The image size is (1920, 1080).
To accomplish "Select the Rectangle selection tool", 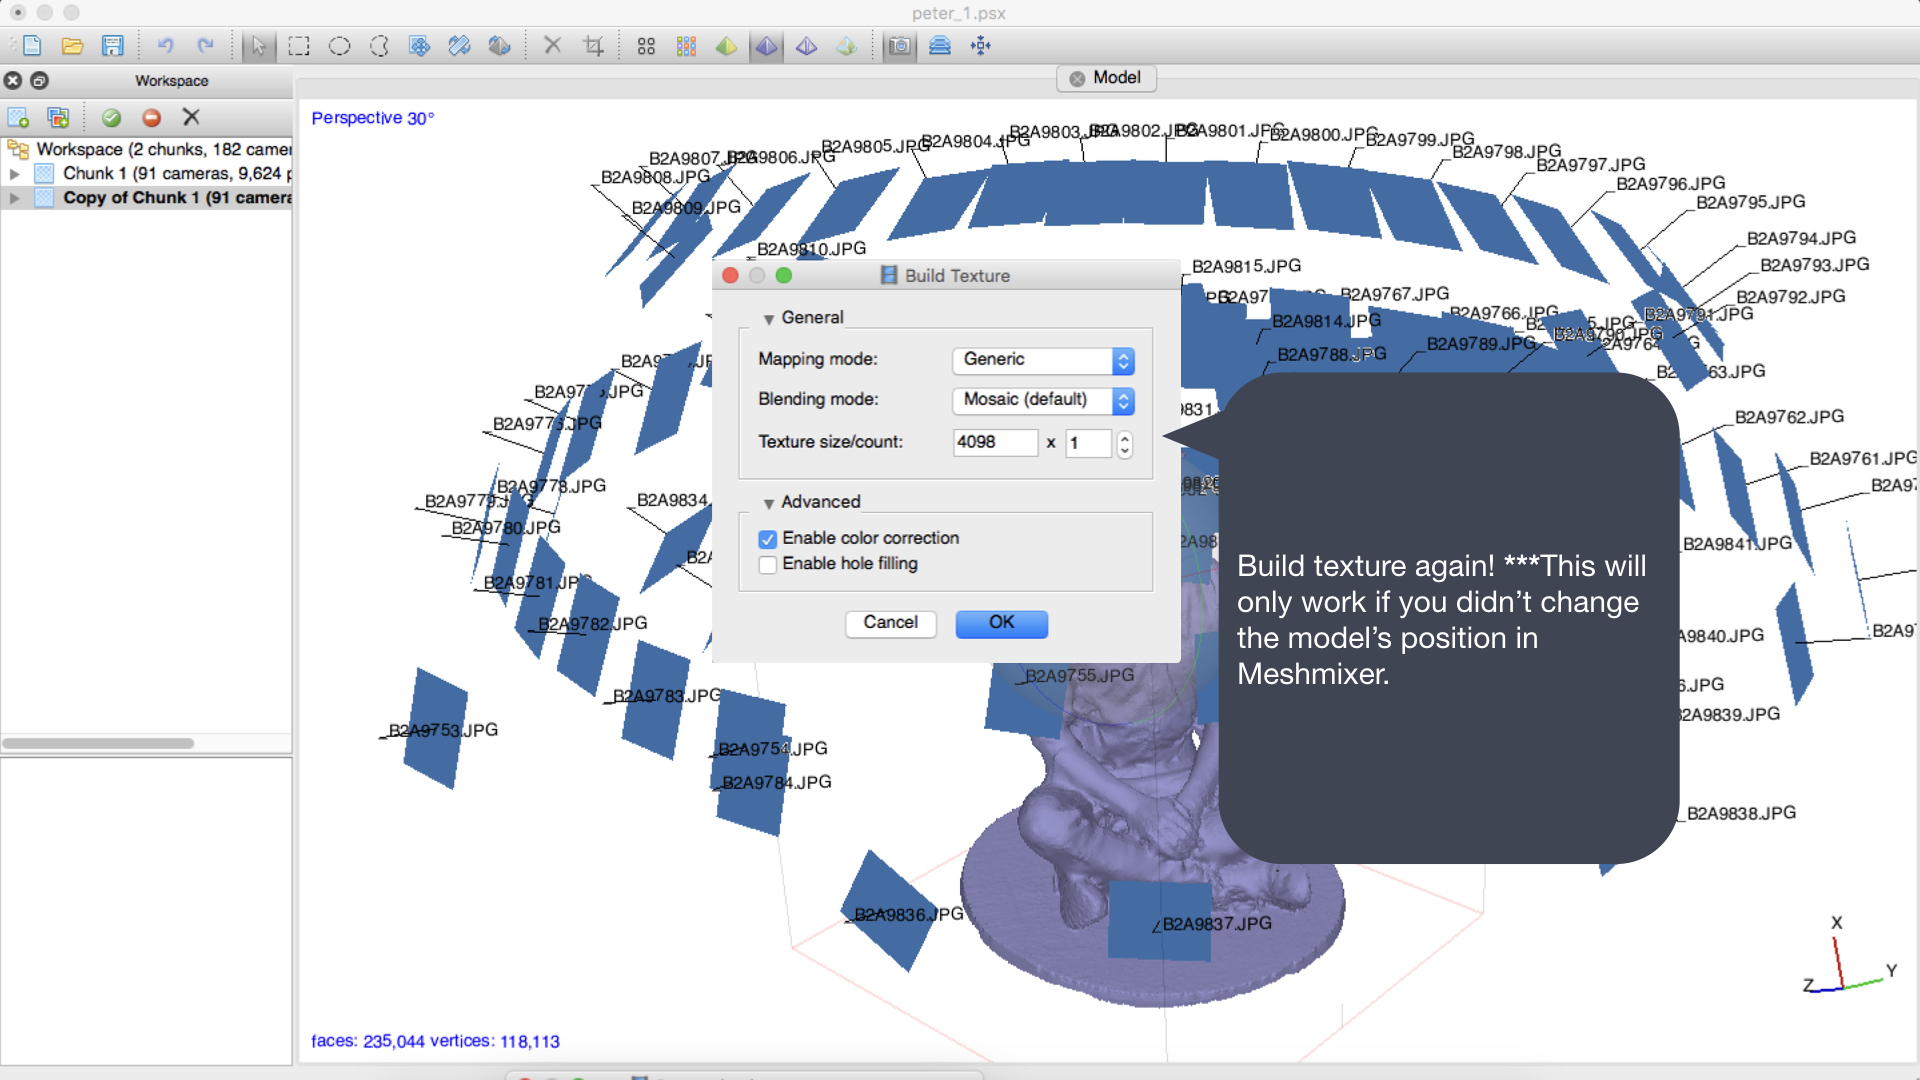I will (299, 46).
